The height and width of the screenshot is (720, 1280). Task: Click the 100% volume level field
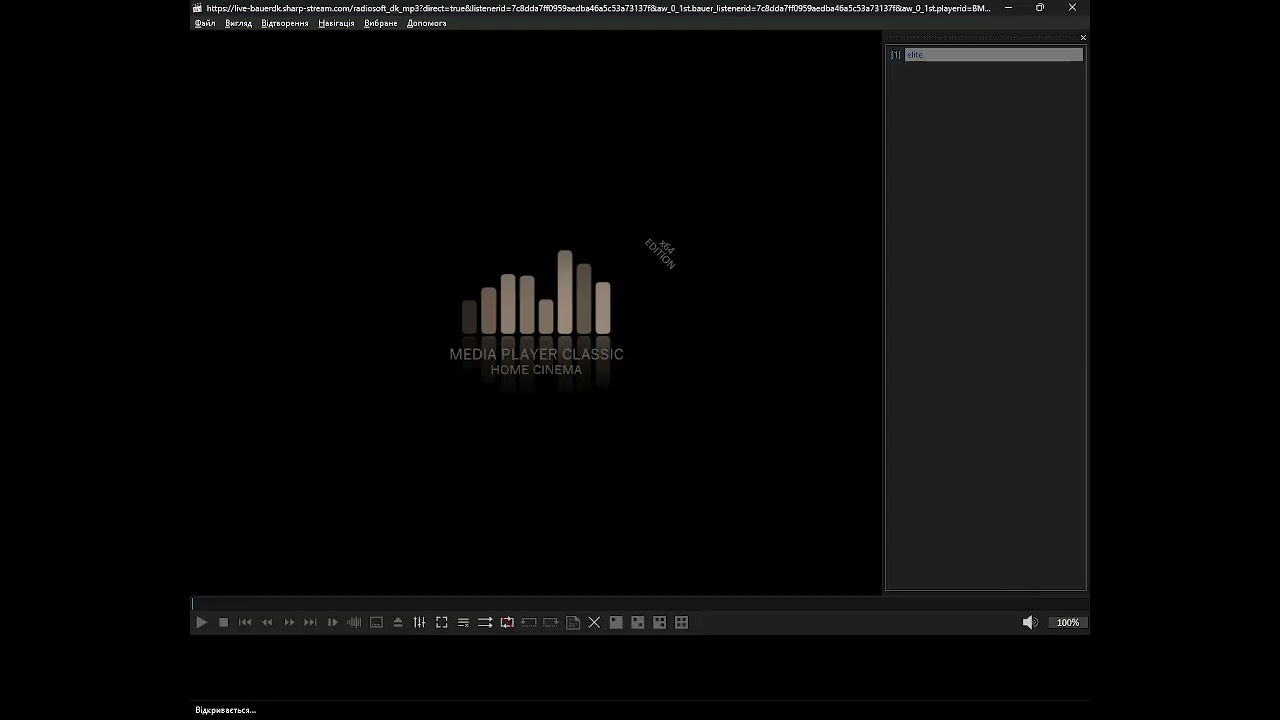pyautogui.click(x=1068, y=622)
